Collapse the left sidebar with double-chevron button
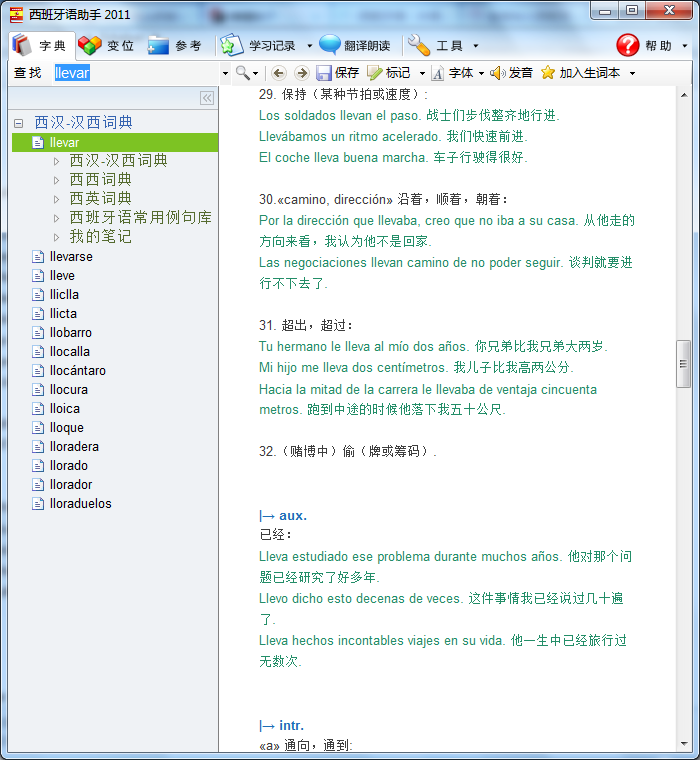The image size is (700, 760). [x=207, y=98]
